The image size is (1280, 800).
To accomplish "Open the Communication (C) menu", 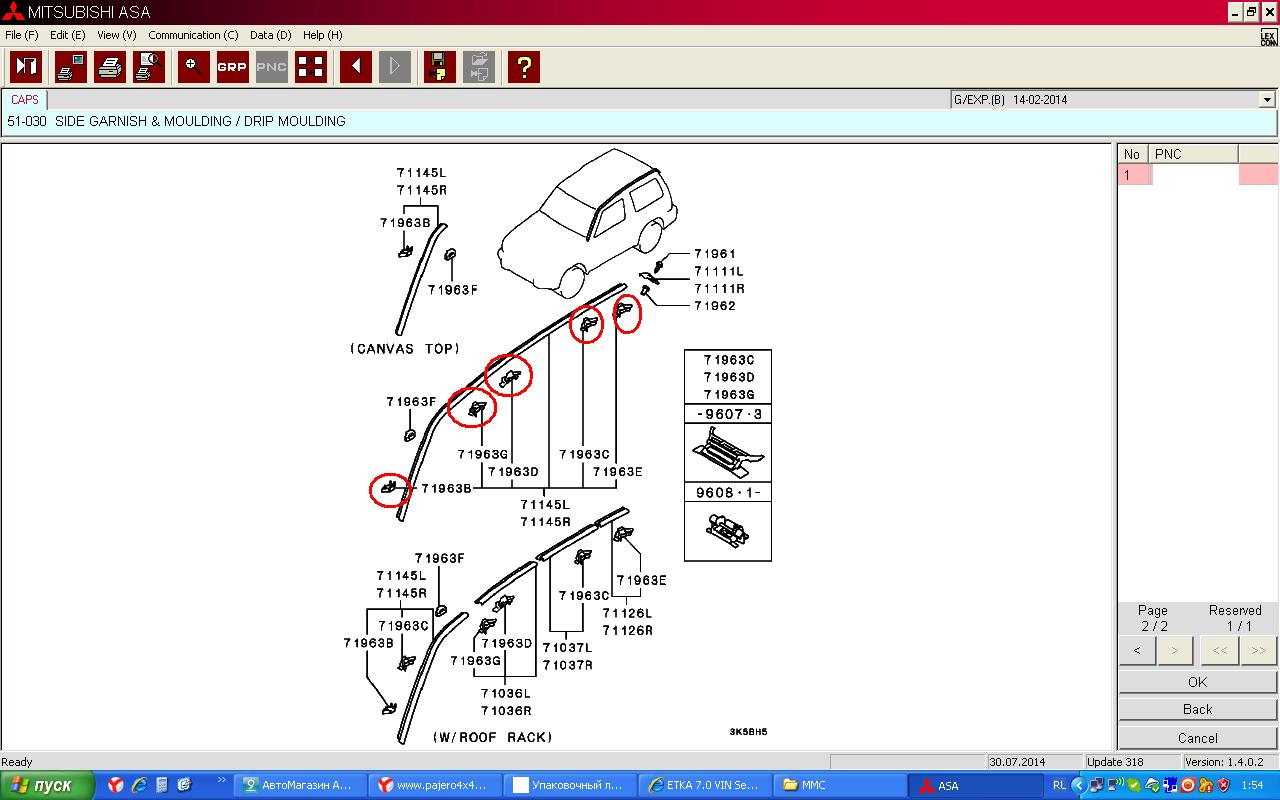I will pos(193,35).
